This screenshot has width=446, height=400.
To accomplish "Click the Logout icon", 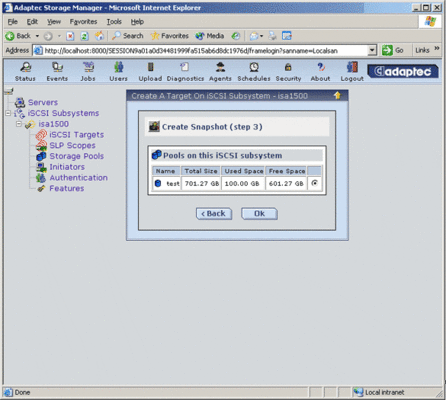I will (352, 67).
